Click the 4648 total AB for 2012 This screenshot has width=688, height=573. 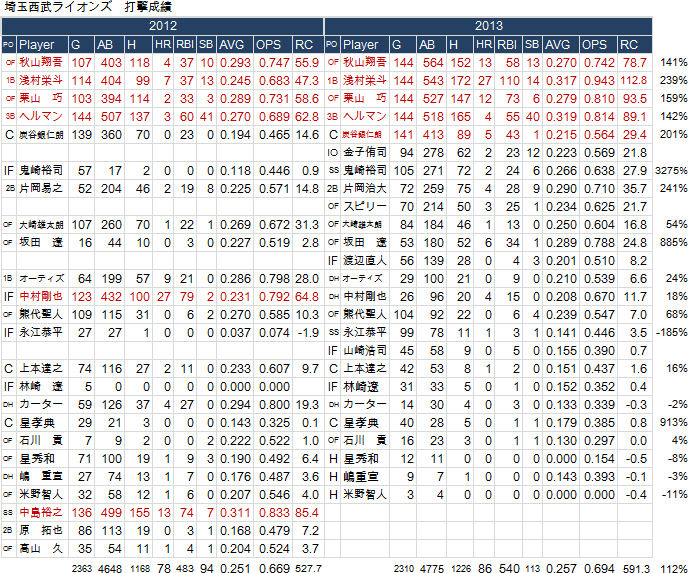click(x=110, y=569)
